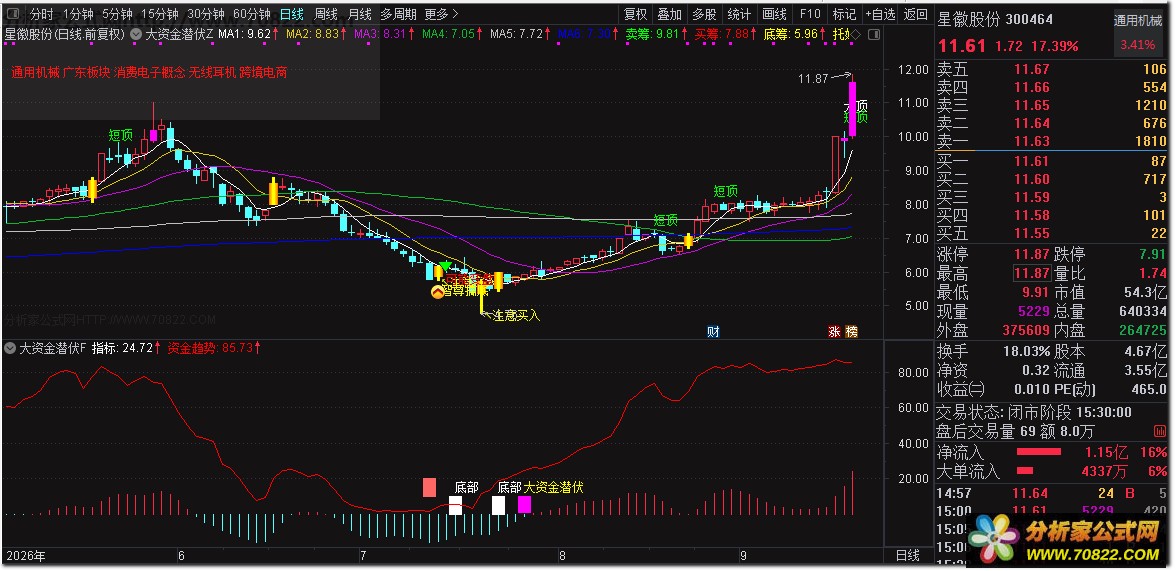This screenshot has height=571, width=1176.
Task: Click the green triangle signal marker on candles
Action: pyautogui.click(x=446, y=266)
